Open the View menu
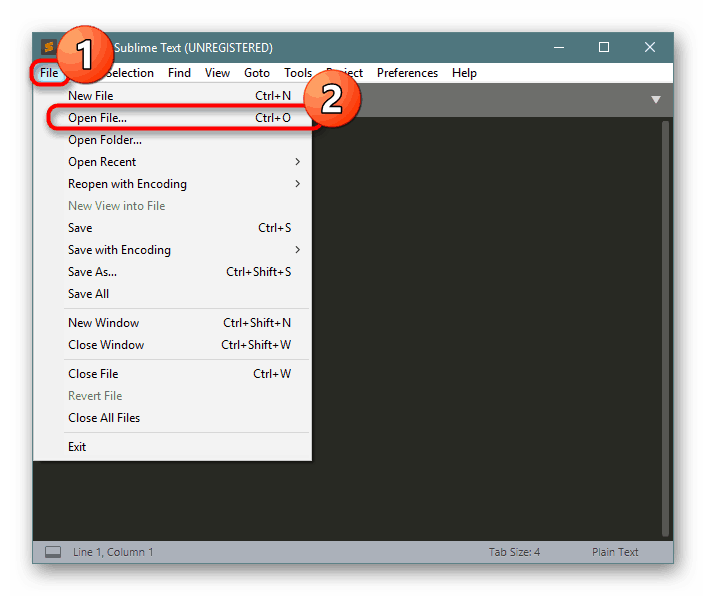This screenshot has height=596, width=706. pyautogui.click(x=217, y=73)
